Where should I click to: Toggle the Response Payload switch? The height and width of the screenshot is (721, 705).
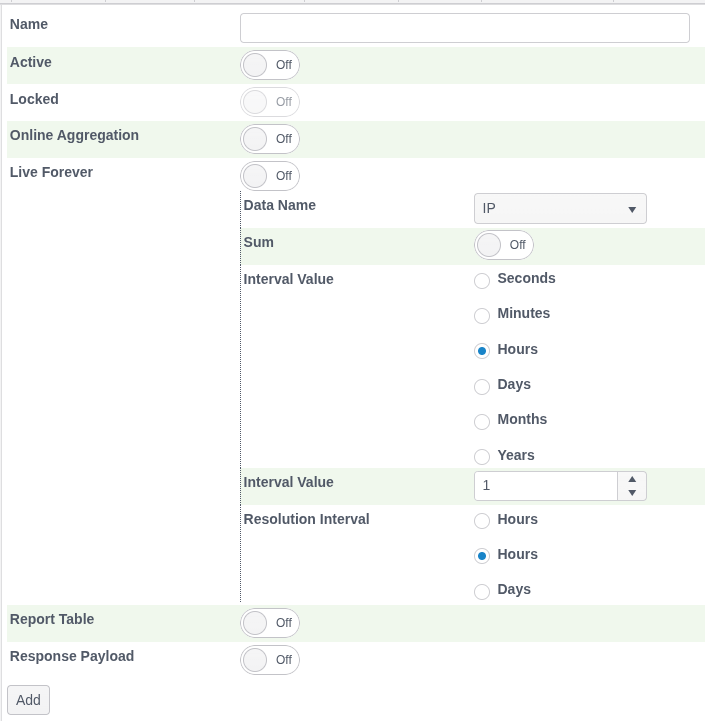pos(270,660)
